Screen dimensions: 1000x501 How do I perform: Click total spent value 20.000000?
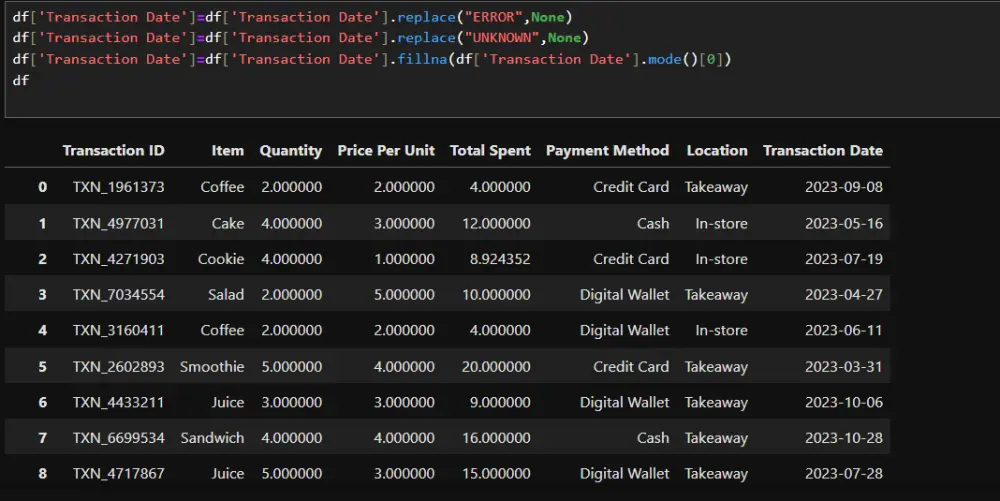[x=496, y=367]
